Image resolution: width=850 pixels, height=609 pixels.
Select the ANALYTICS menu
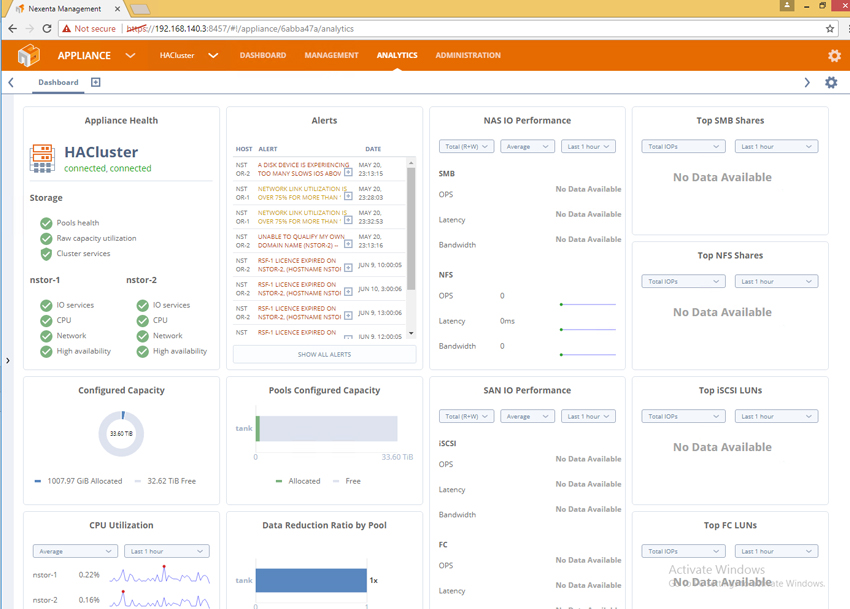[x=397, y=55]
